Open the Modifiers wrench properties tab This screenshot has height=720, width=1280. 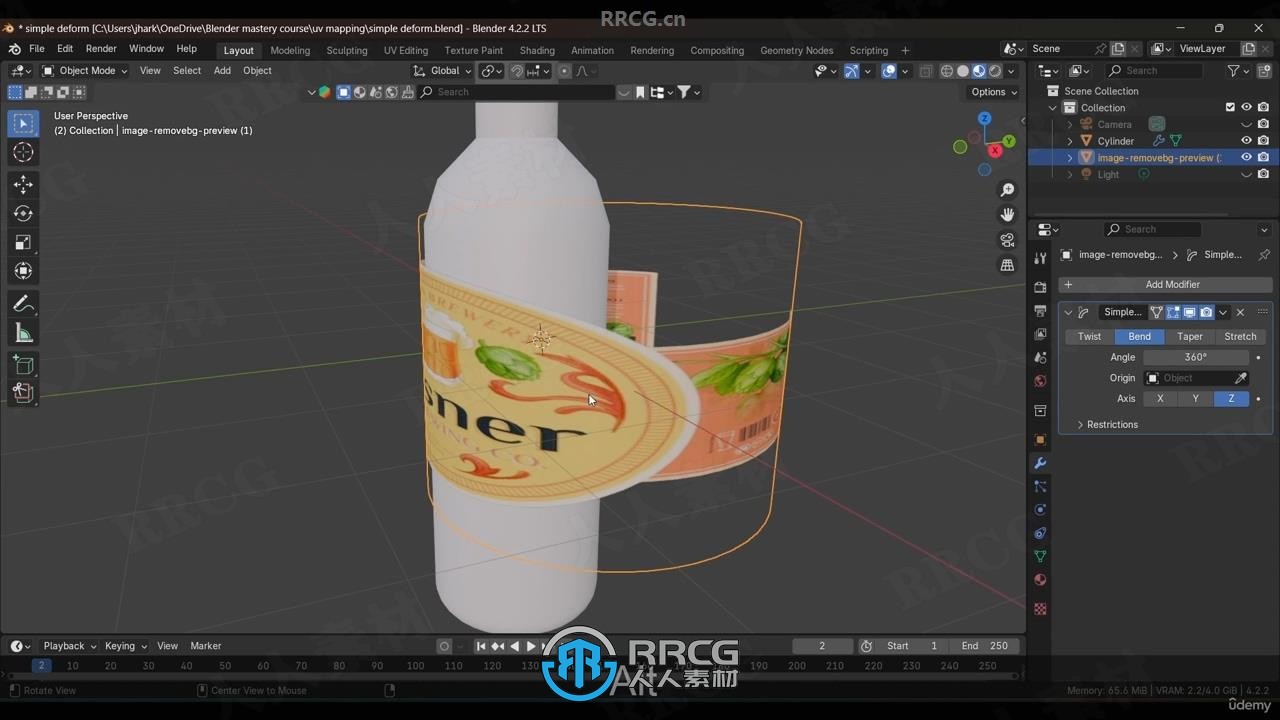1040,463
